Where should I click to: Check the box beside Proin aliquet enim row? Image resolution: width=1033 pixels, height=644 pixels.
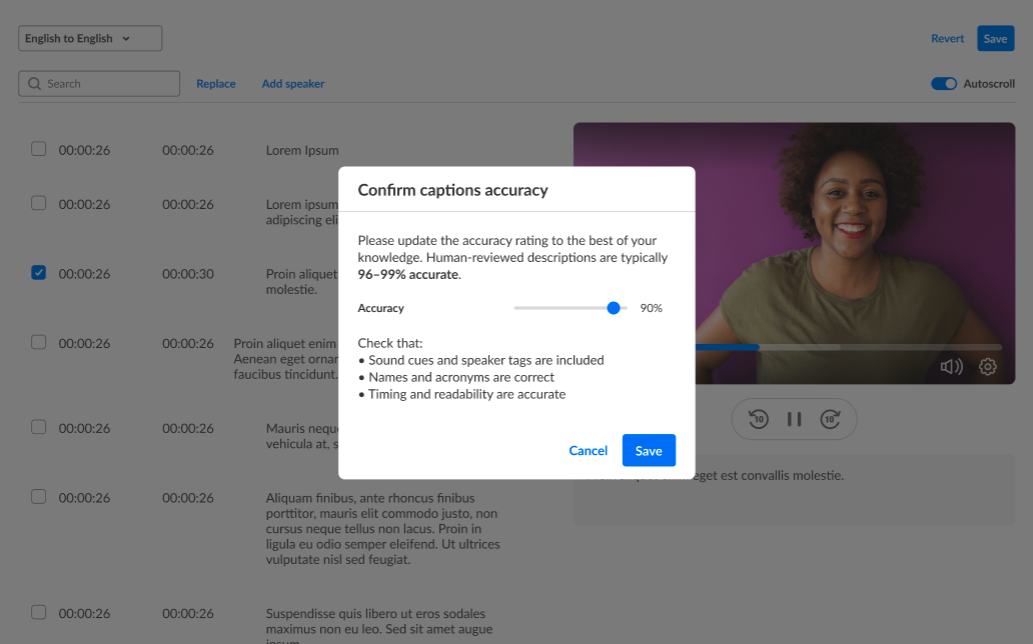tap(39, 342)
